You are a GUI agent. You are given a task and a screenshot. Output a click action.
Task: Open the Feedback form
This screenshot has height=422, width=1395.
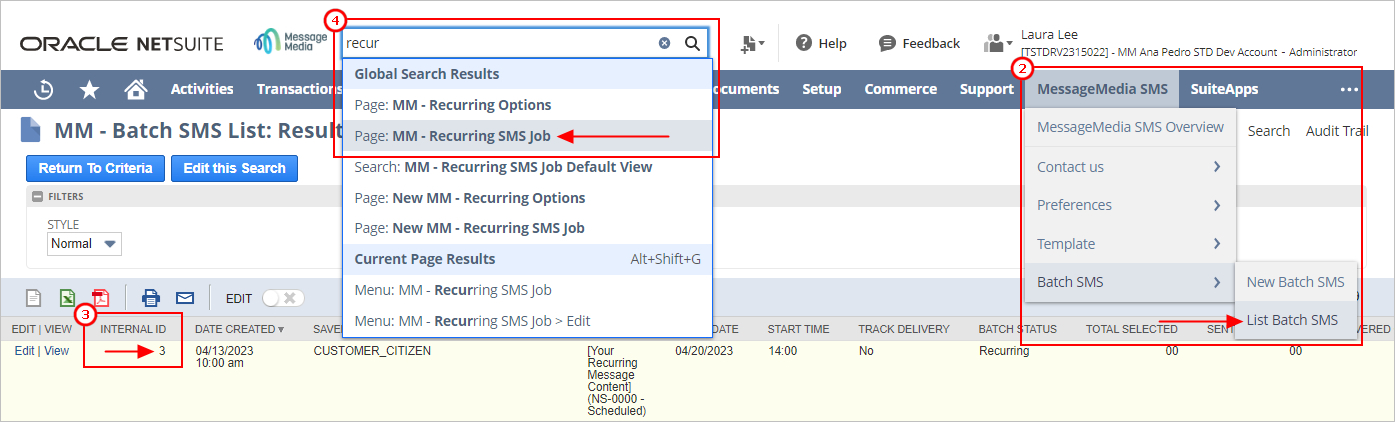coord(919,43)
